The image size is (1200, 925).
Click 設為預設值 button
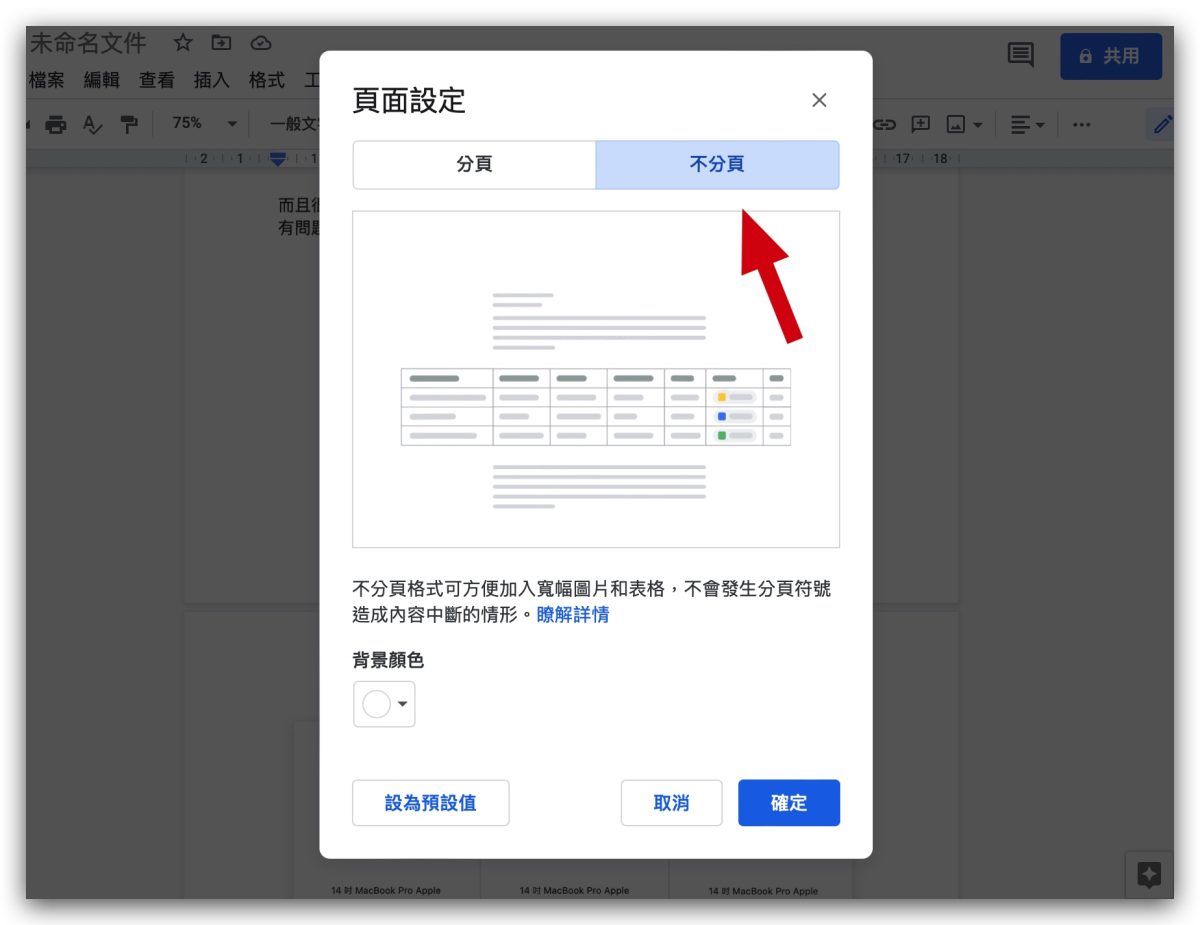(x=431, y=803)
